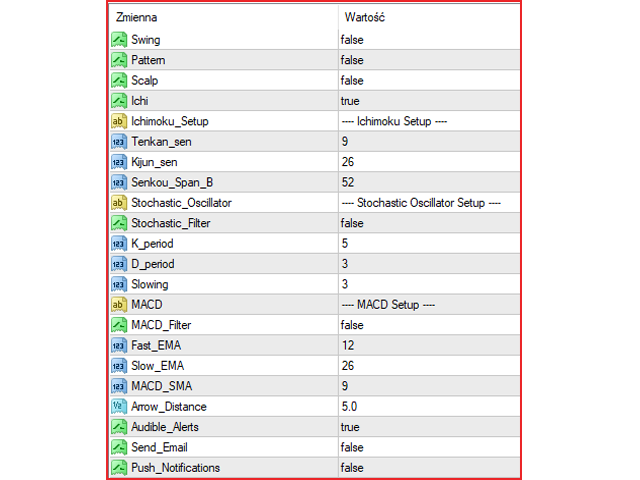Edit the Tenkan_sen value 9

345,142
